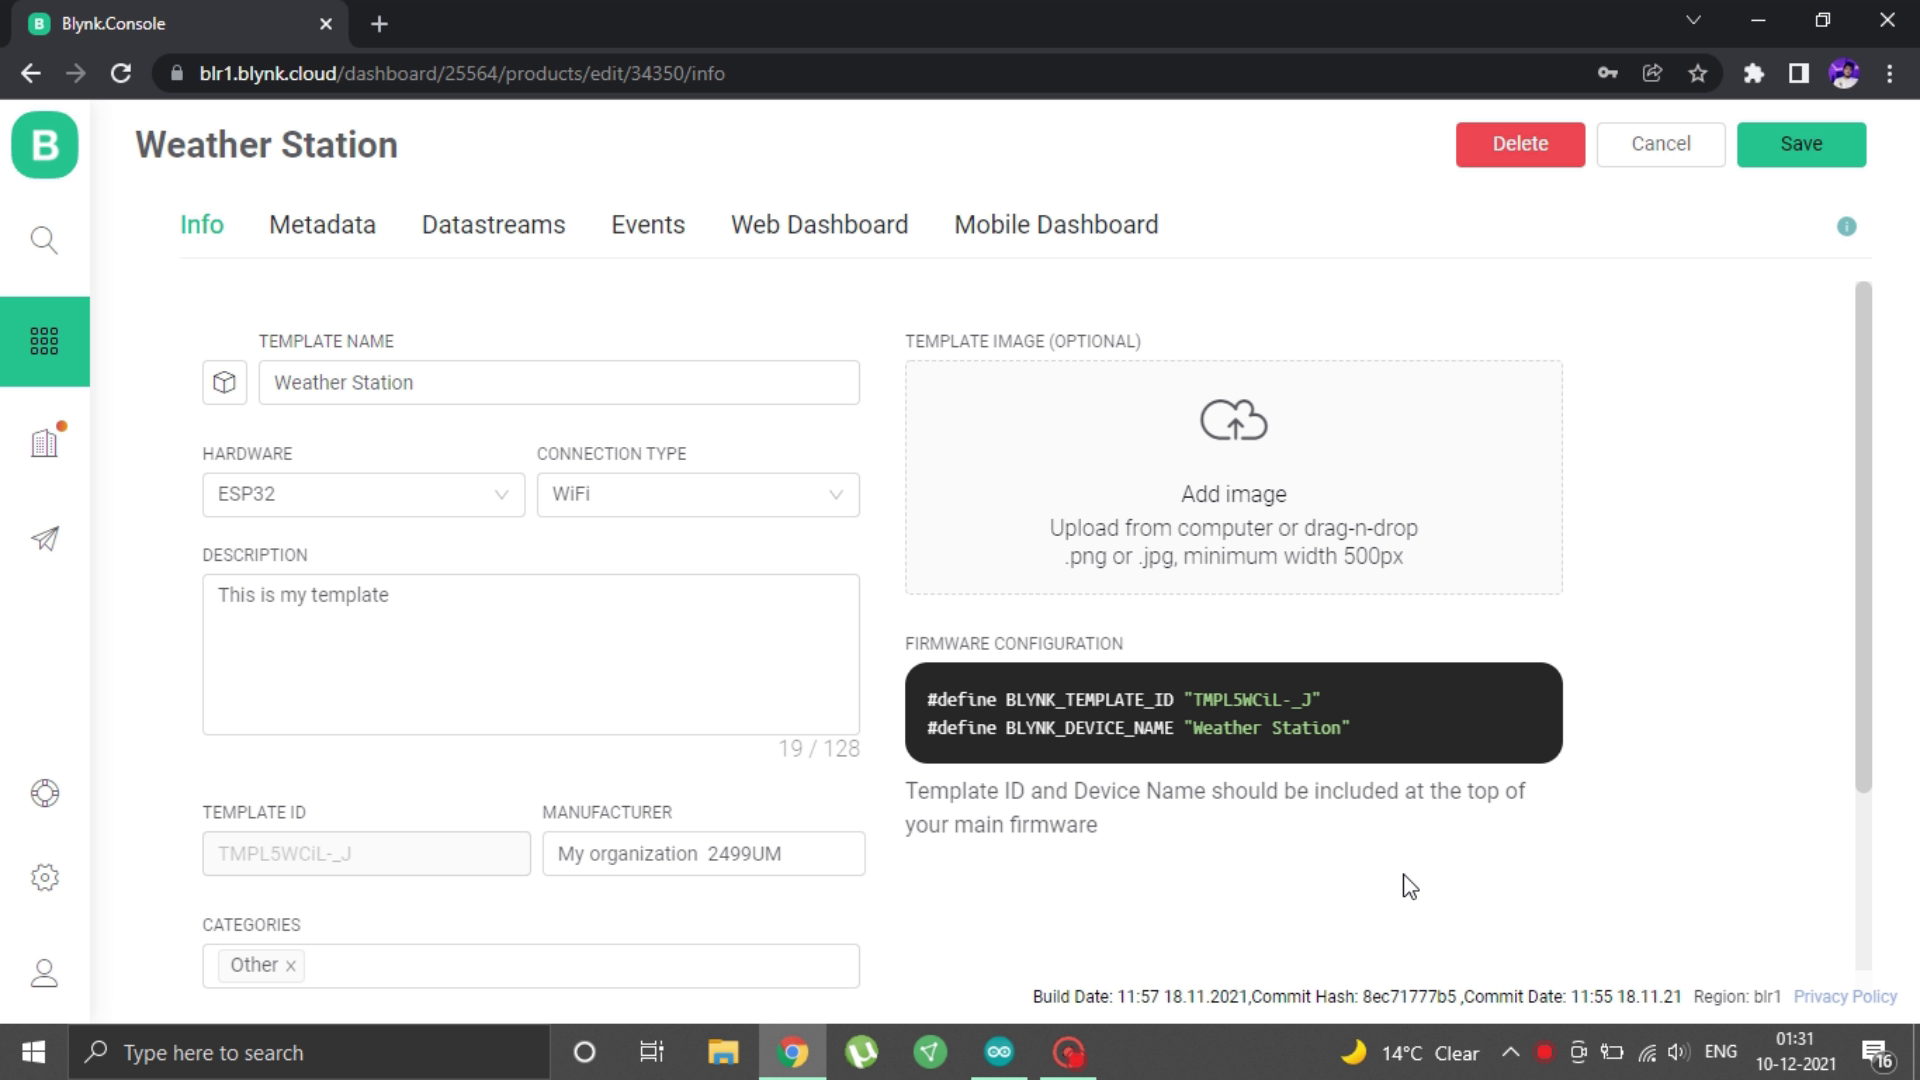Click into the Template Name input field
1920x1080 pixels.
558,382
